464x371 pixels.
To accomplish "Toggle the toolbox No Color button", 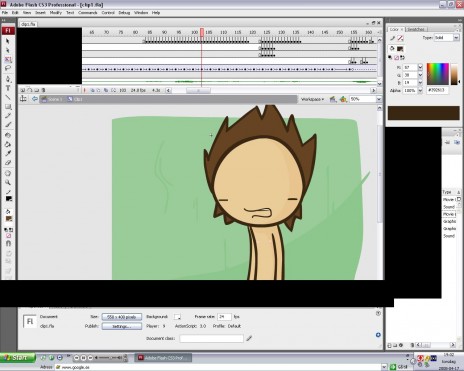I will click(8, 236).
